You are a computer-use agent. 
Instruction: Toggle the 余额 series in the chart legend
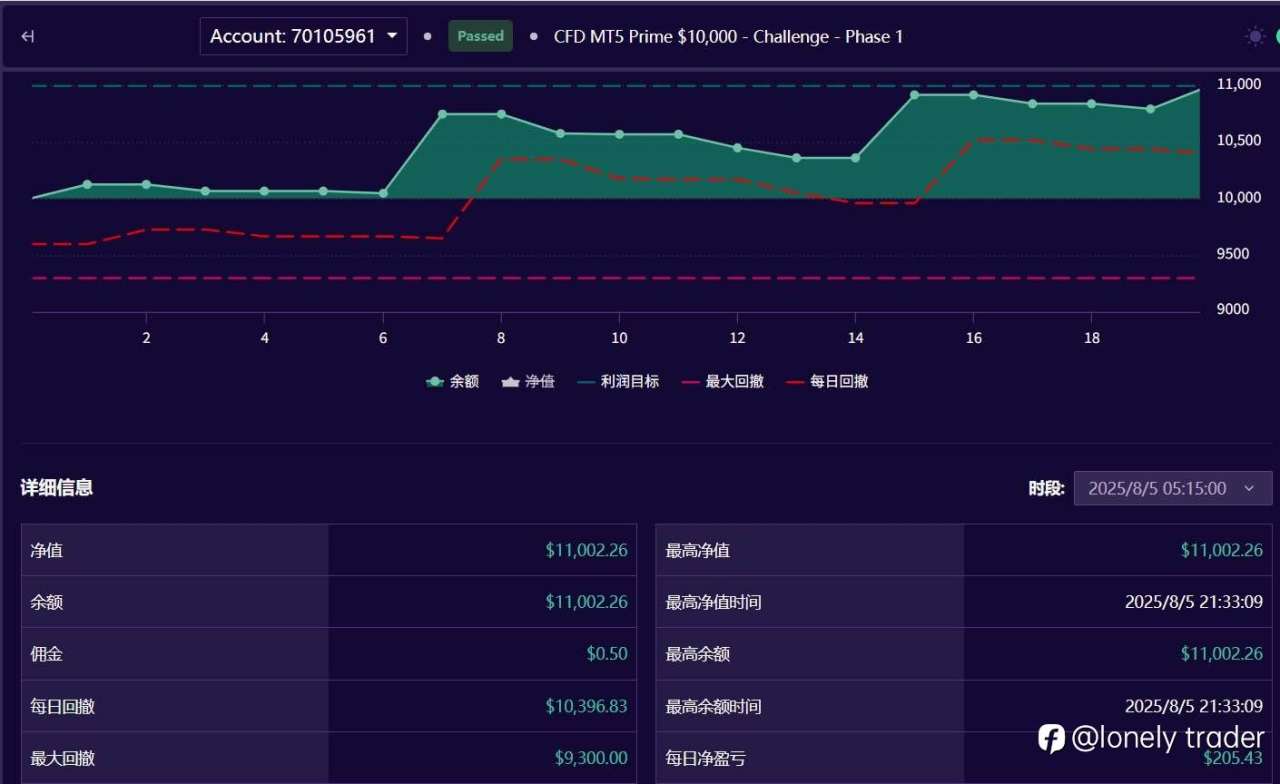(x=452, y=381)
